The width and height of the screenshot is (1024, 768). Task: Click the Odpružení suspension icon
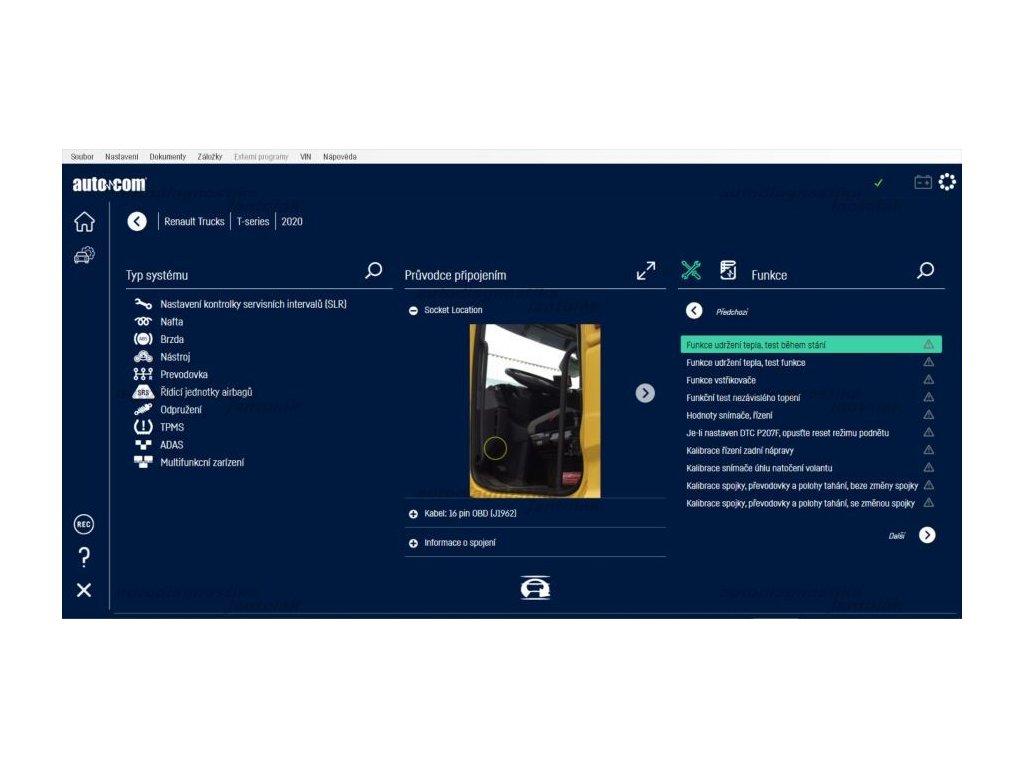click(x=143, y=409)
